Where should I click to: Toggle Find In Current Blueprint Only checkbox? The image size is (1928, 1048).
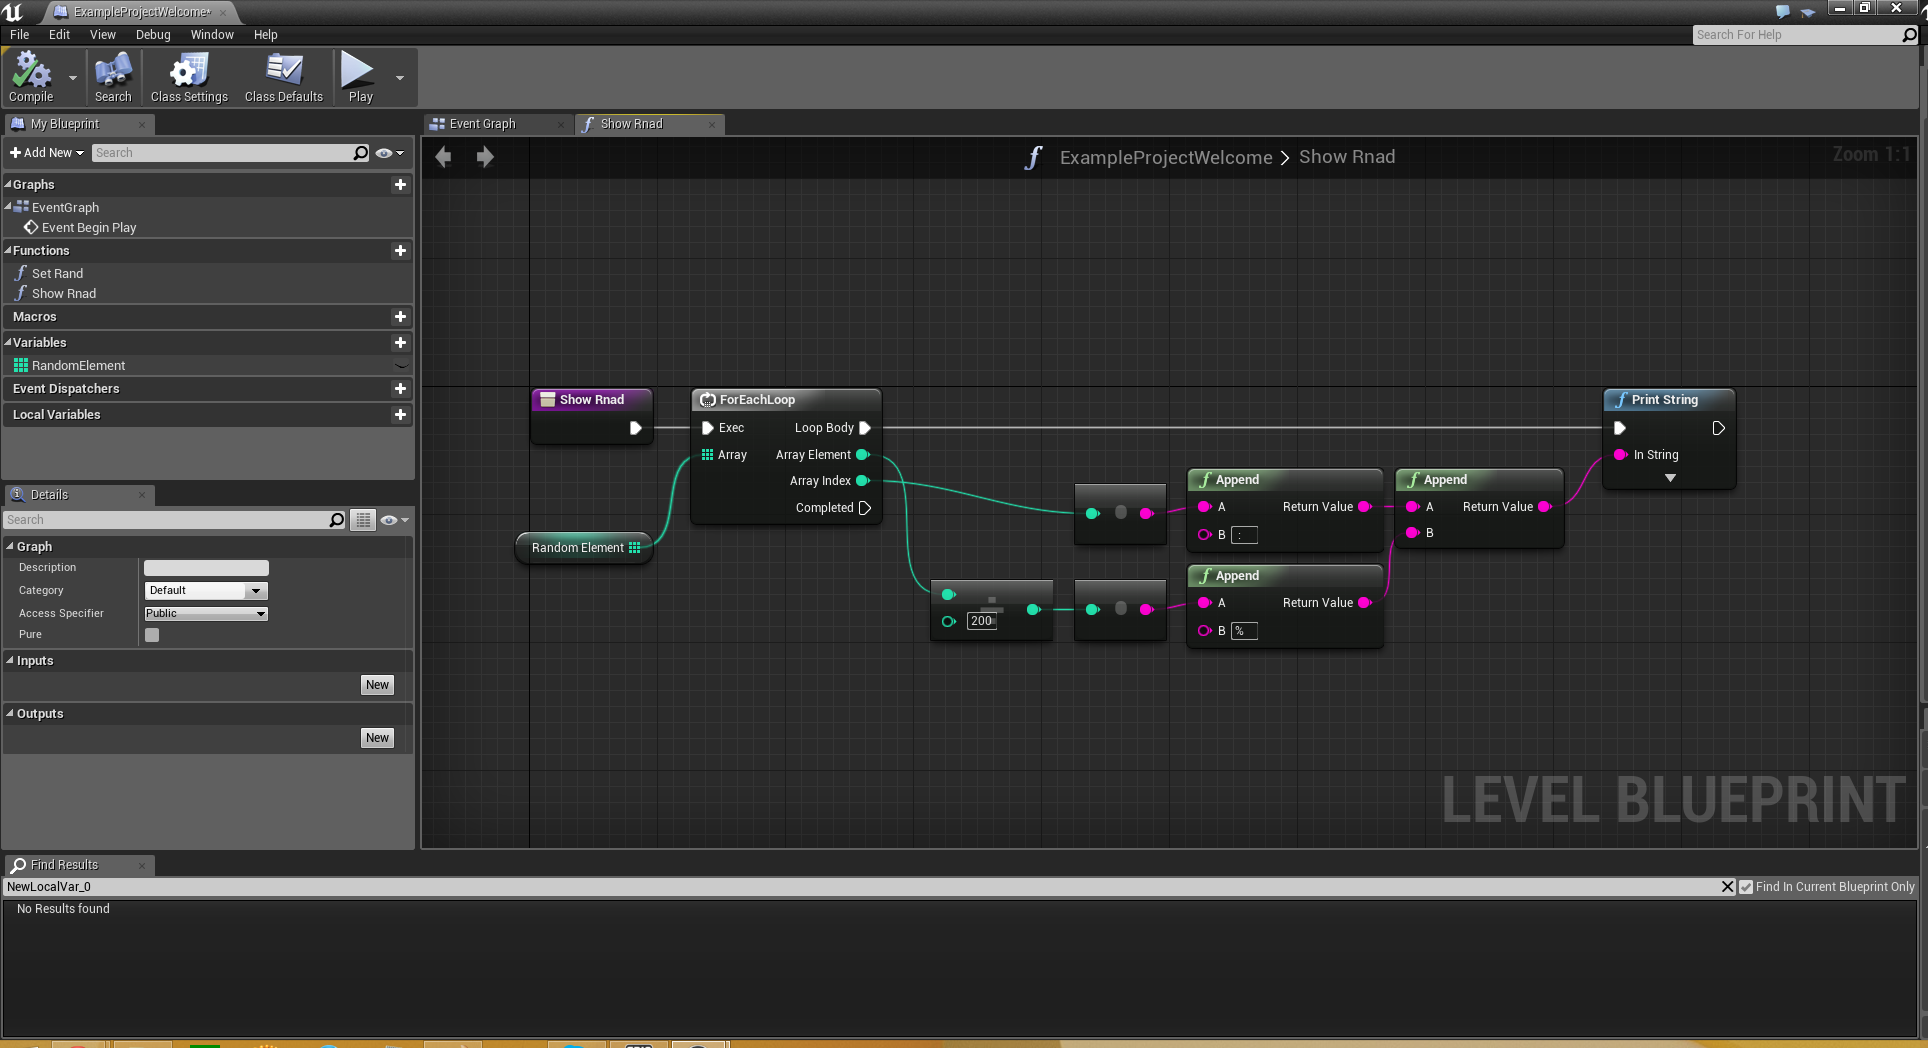[x=1746, y=887]
